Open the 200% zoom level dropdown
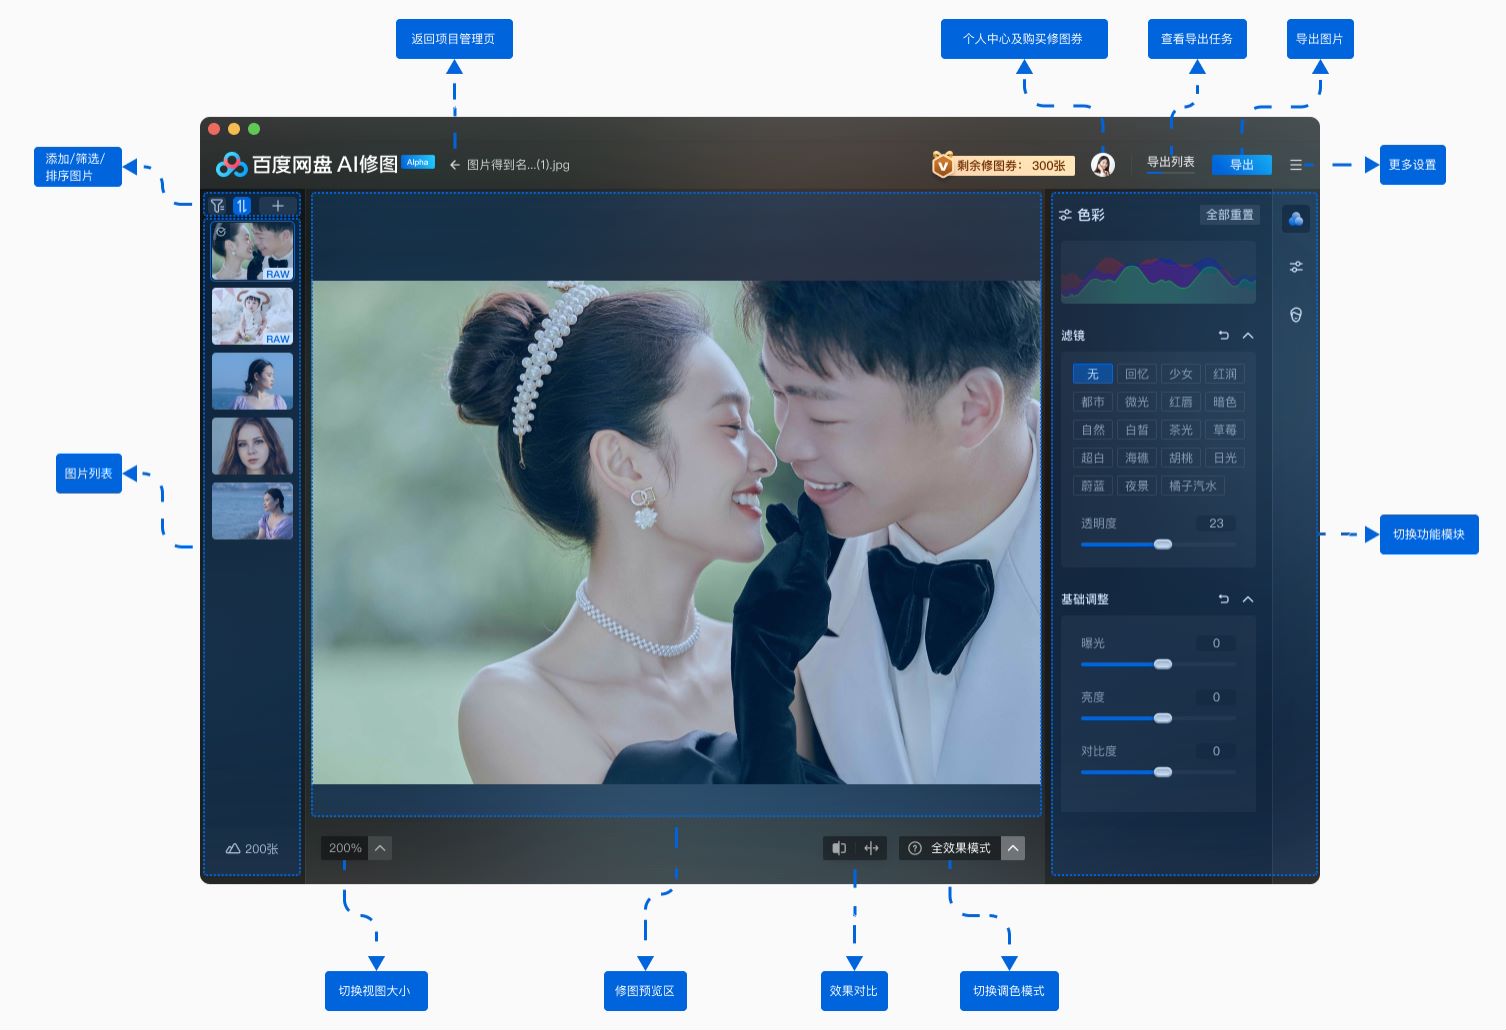Viewport: 1506px width, 1030px height. pos(380,848)
